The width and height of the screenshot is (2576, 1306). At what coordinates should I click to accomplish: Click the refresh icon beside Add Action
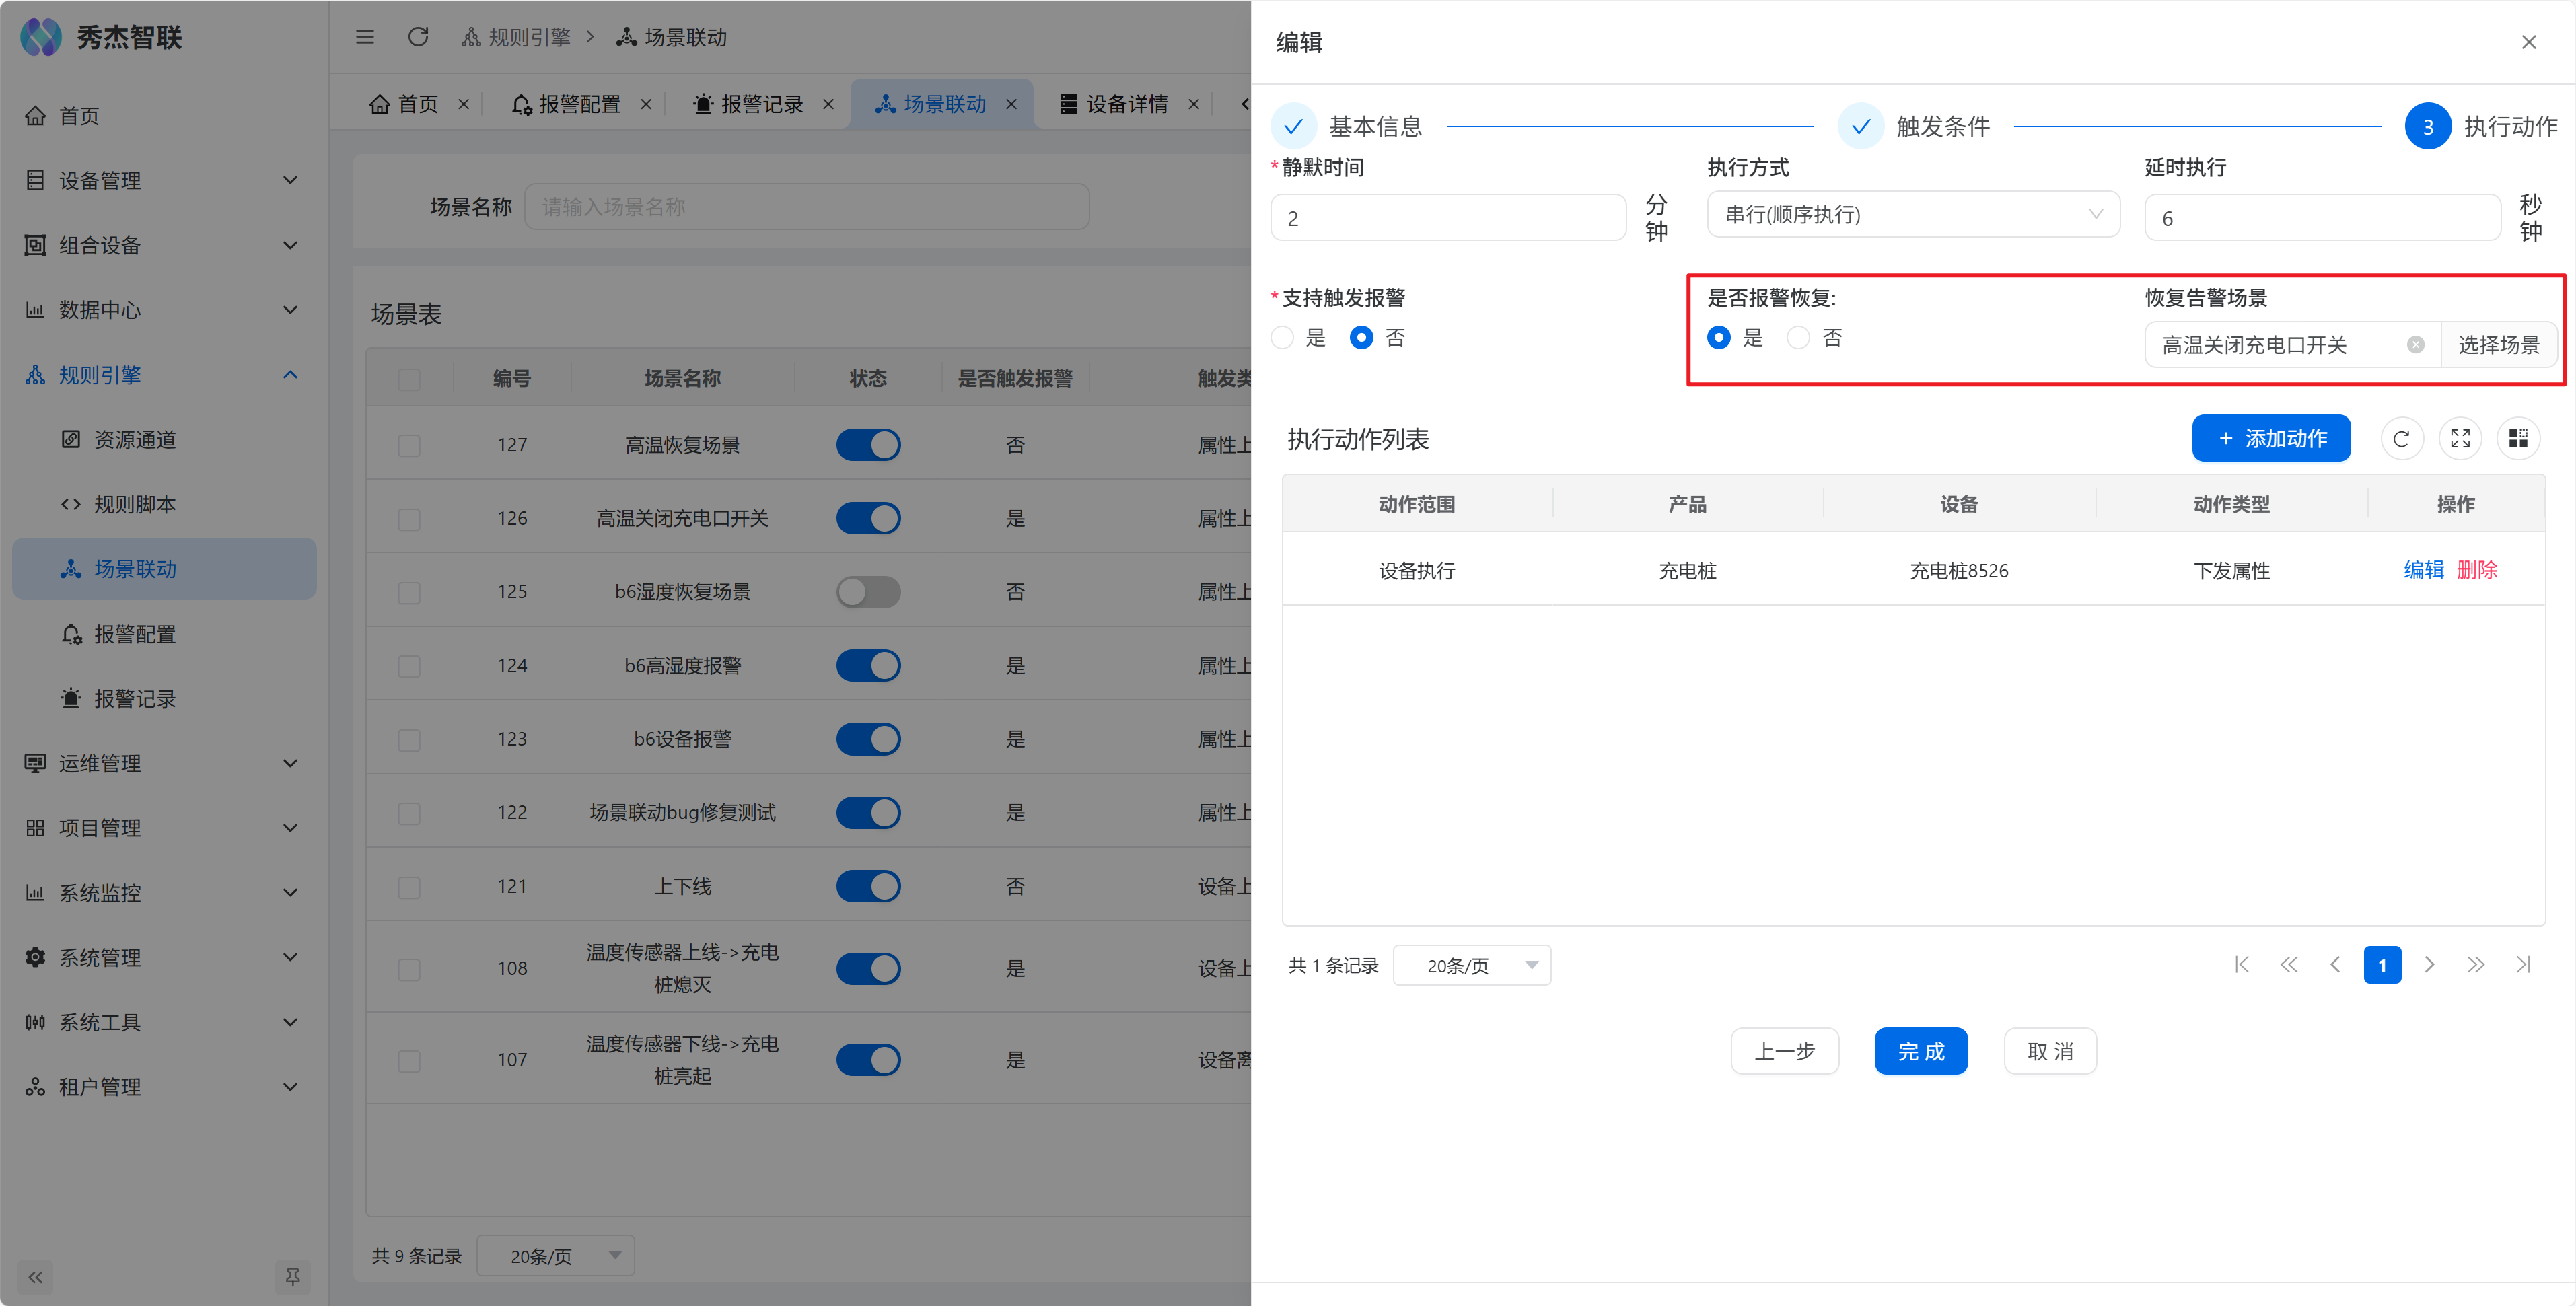pos(2401,438)
